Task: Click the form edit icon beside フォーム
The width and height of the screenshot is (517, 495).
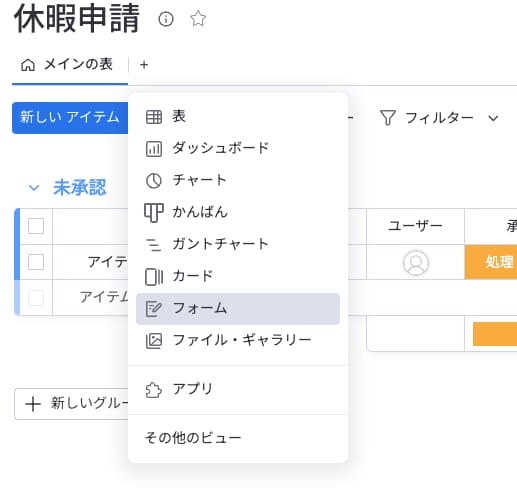Action: tap(154, 309)
